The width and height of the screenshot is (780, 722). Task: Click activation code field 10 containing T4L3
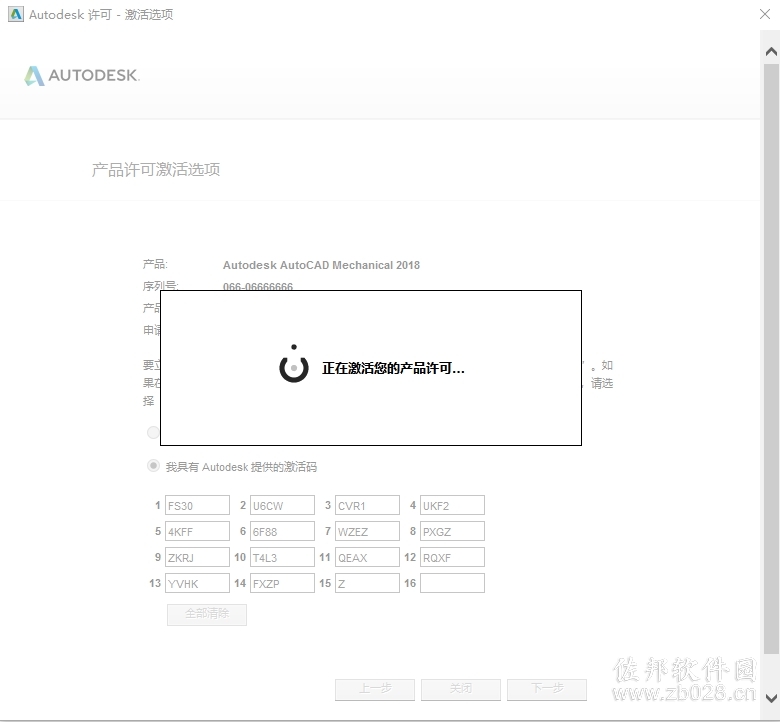pos(282,557)
